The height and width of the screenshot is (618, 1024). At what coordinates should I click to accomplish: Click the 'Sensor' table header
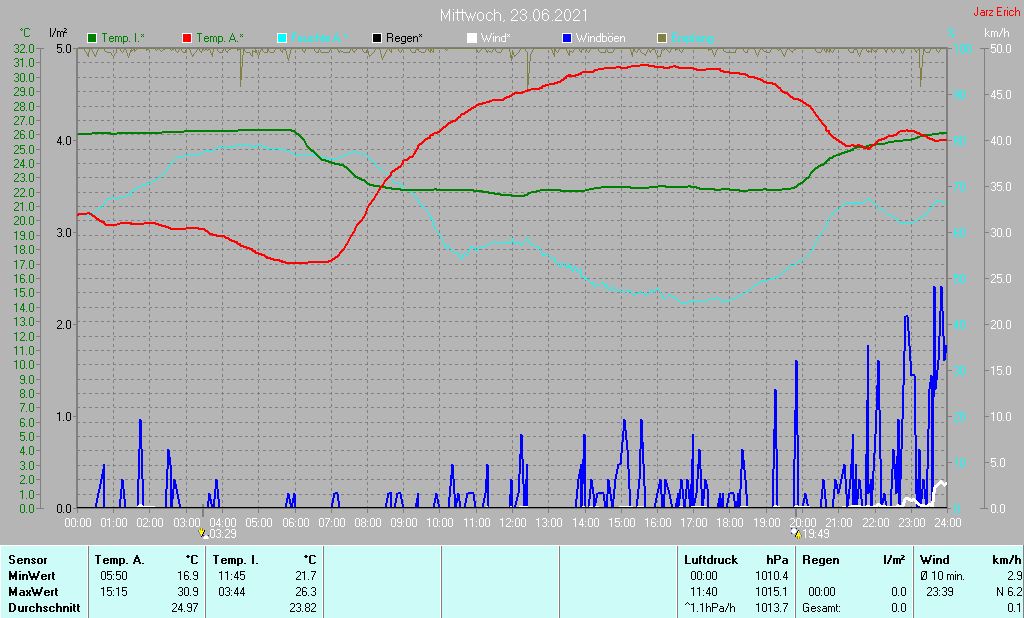tap(27, 560)
